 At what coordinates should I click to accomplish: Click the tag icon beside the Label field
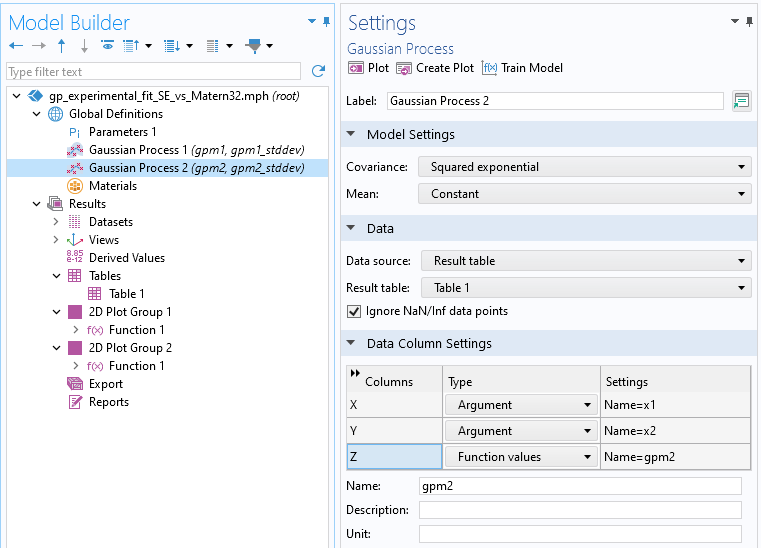pyautogui.click(x=742, y=101)
